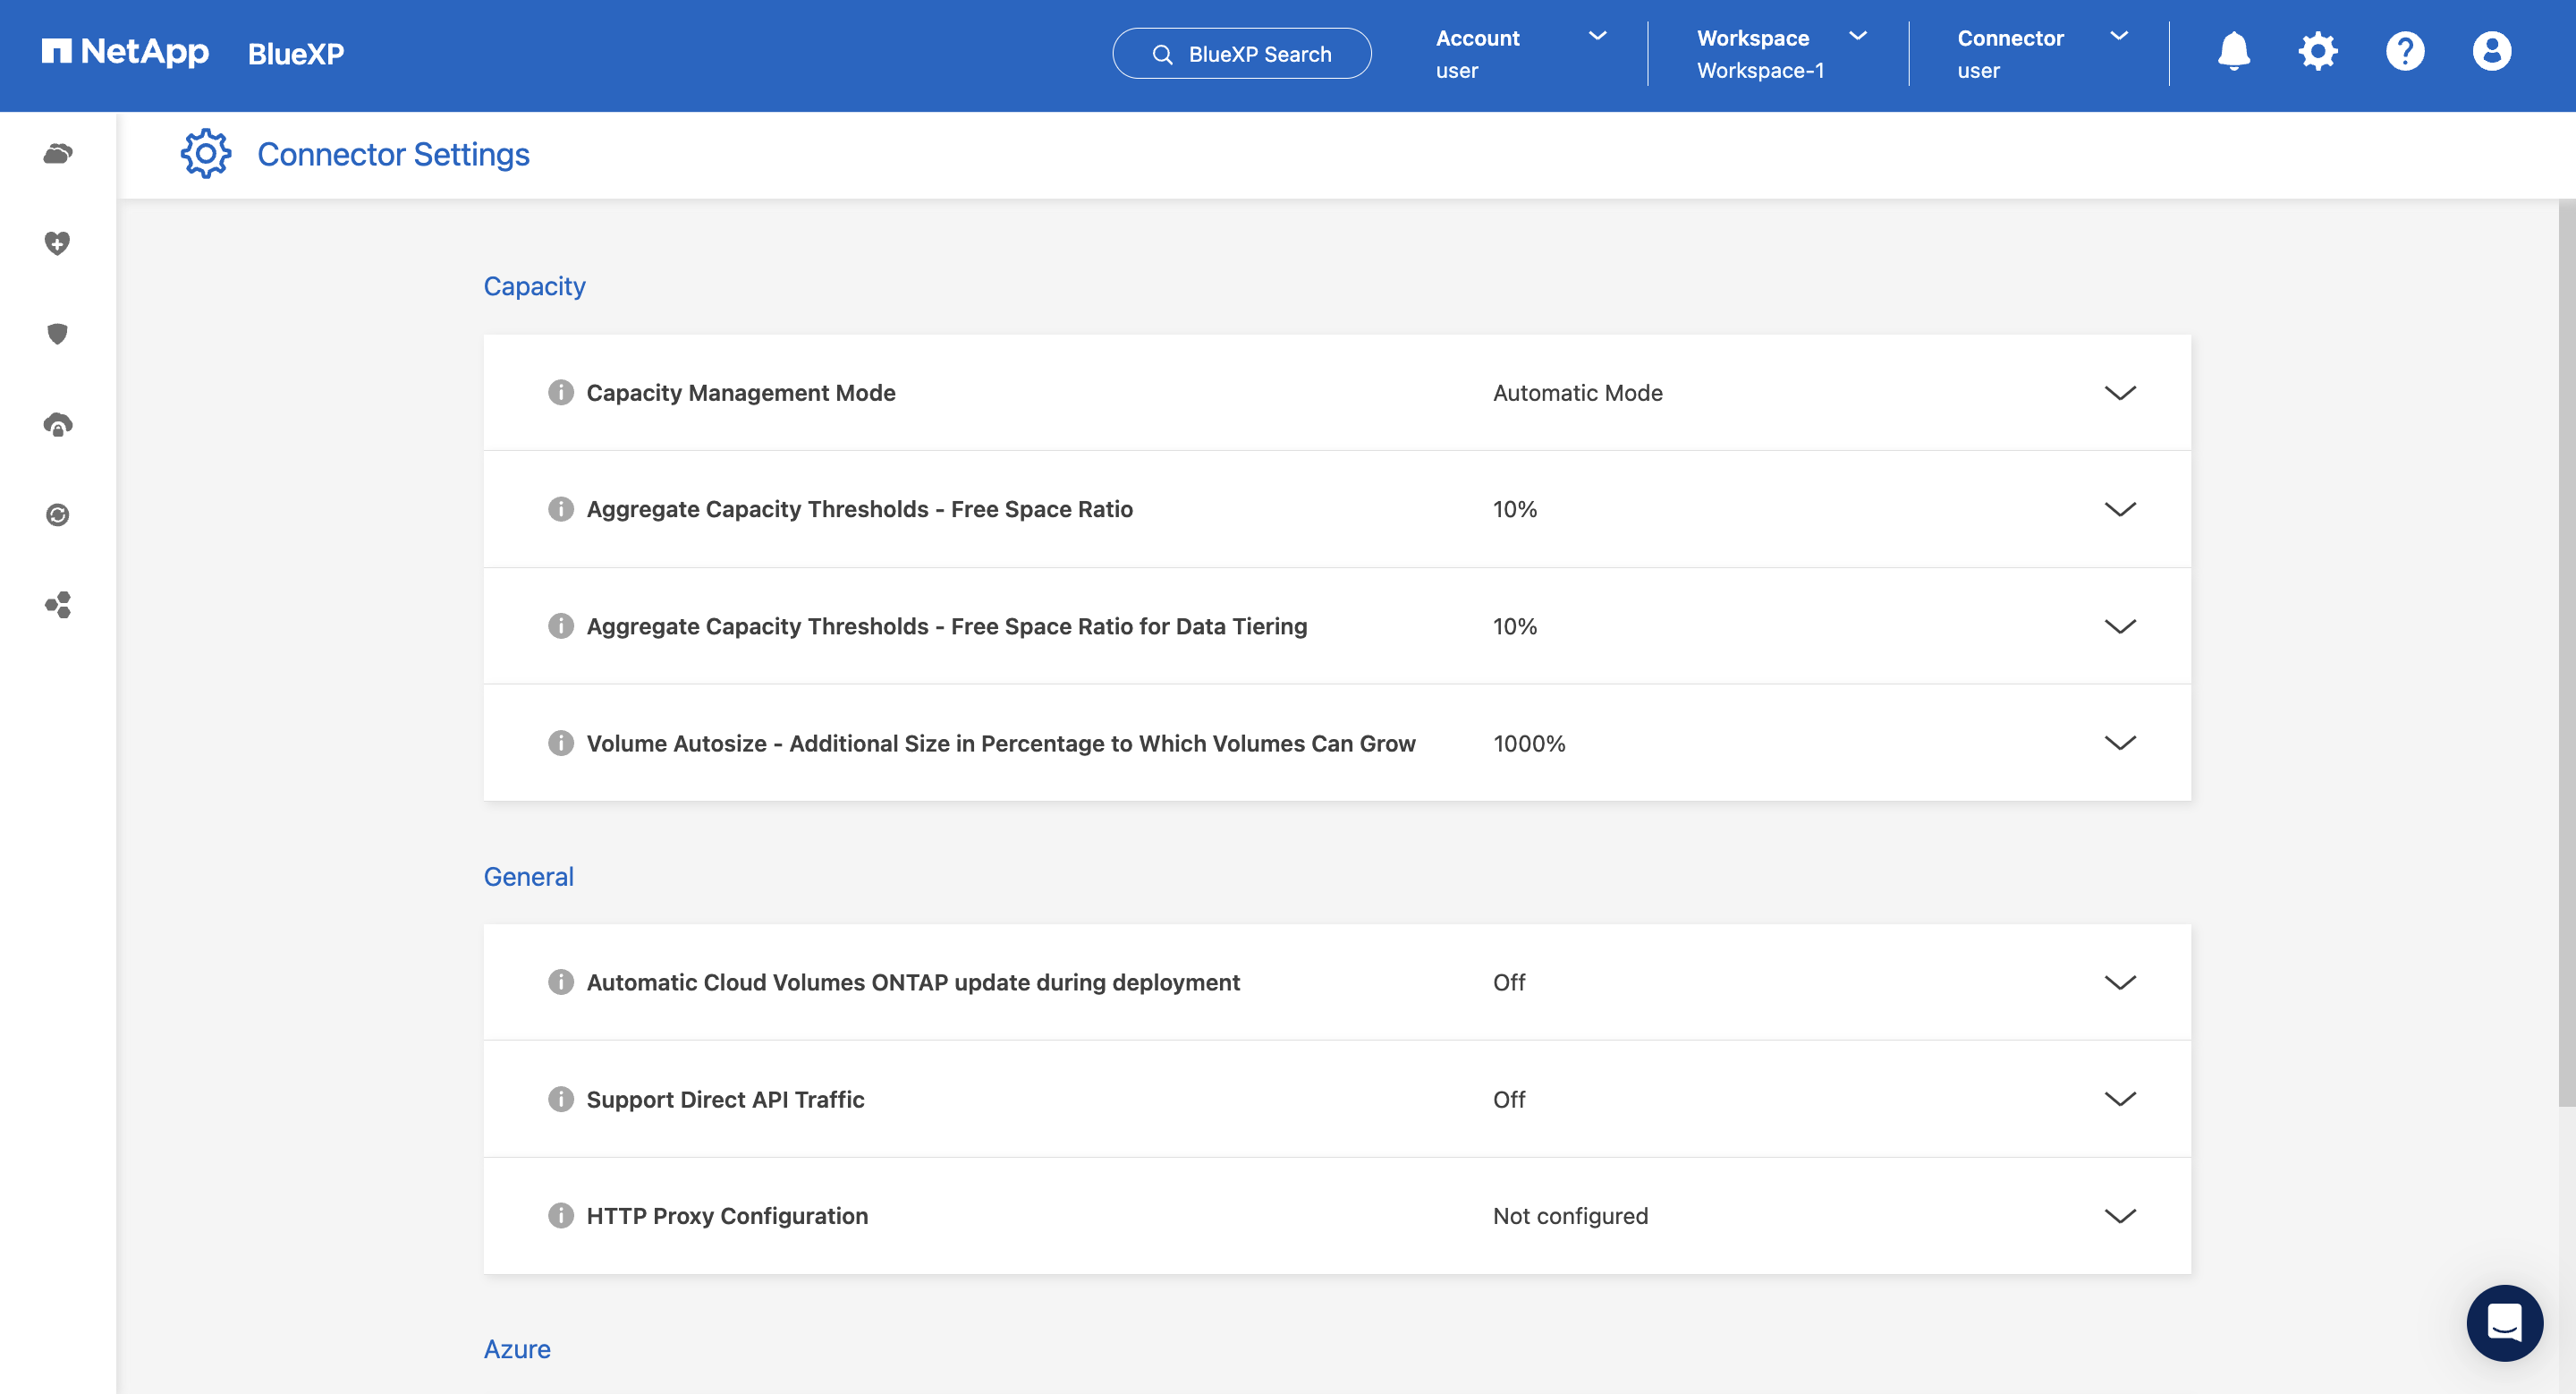Expand Volume Autosize row chevron
2576x1394 pixels.
(x=2120, y=743)
